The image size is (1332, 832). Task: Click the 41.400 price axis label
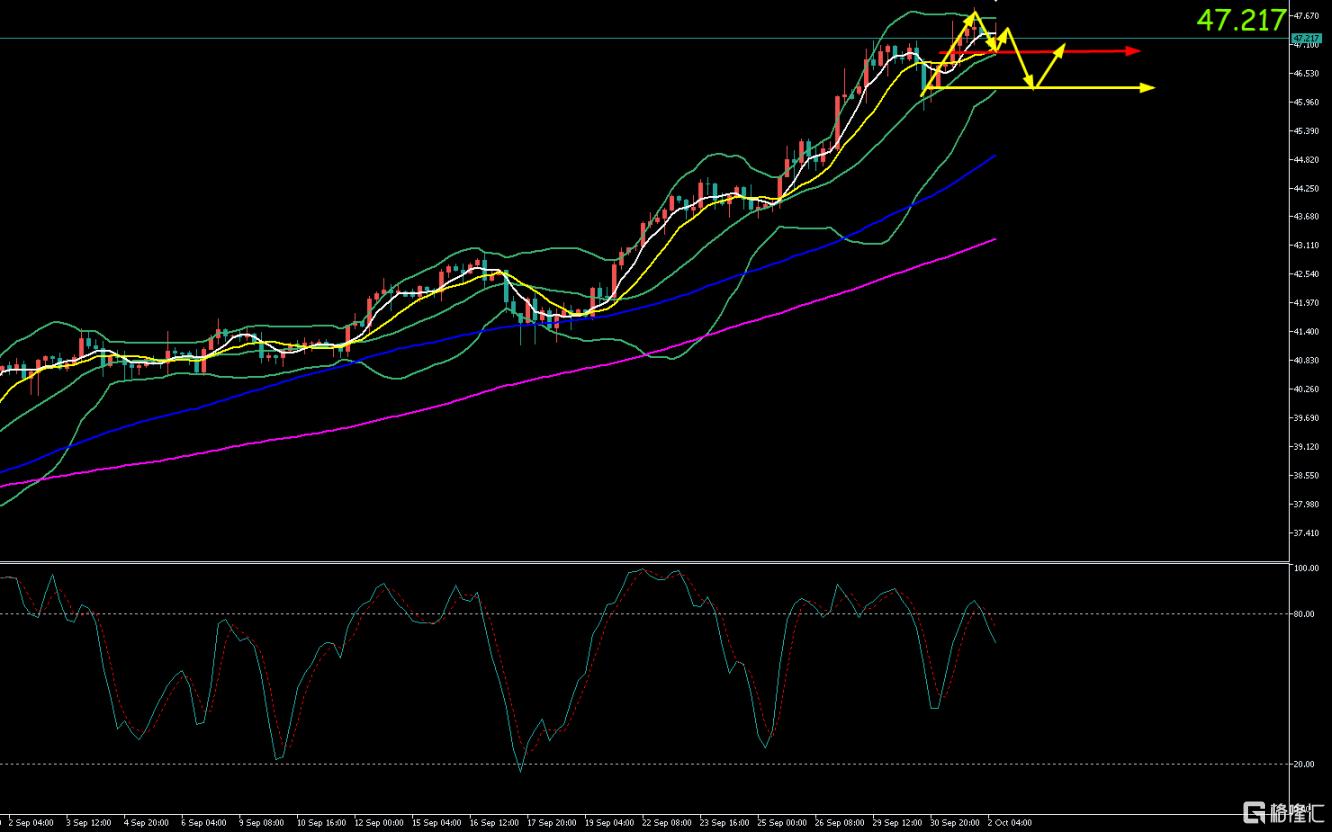tap(1307, 331)
